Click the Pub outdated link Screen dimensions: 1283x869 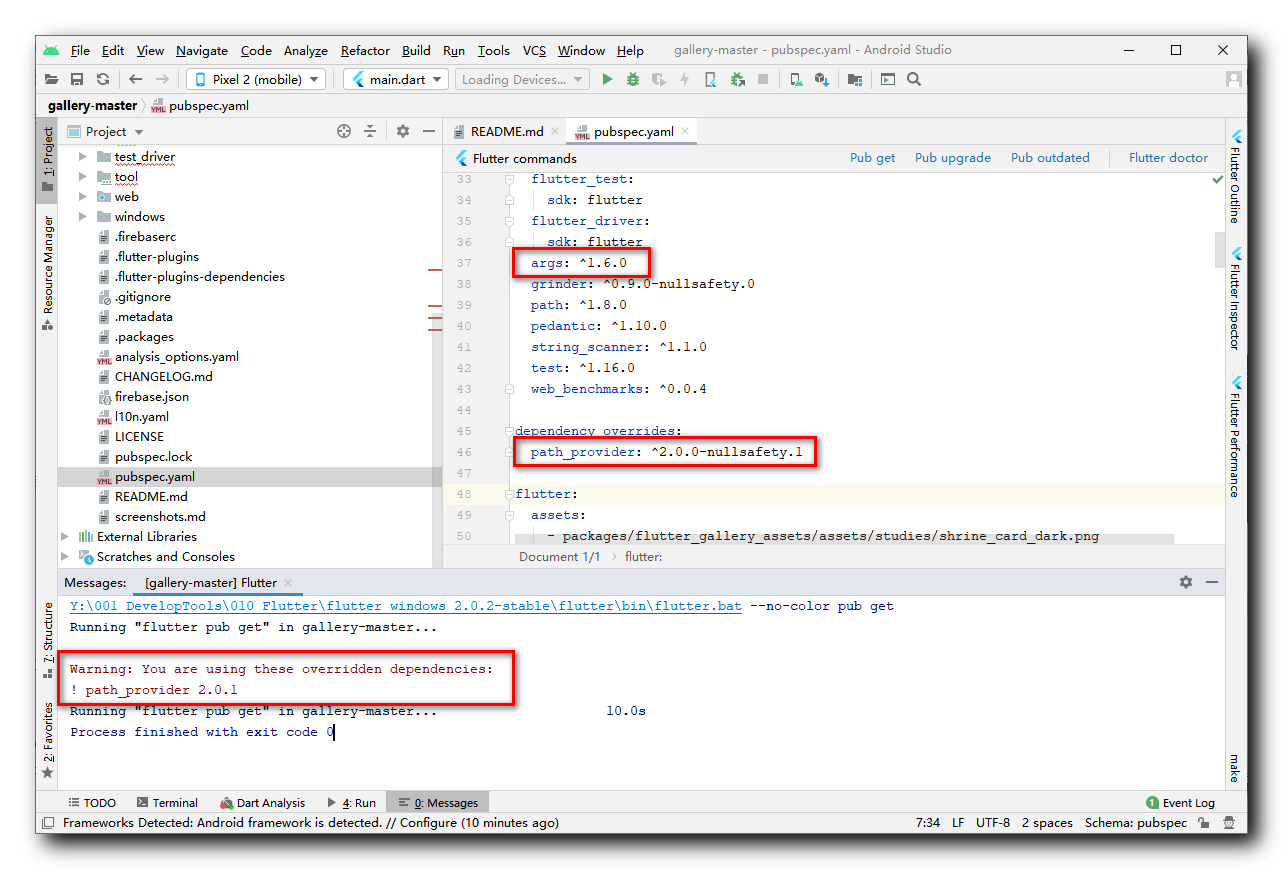(x=1050, y=158)
